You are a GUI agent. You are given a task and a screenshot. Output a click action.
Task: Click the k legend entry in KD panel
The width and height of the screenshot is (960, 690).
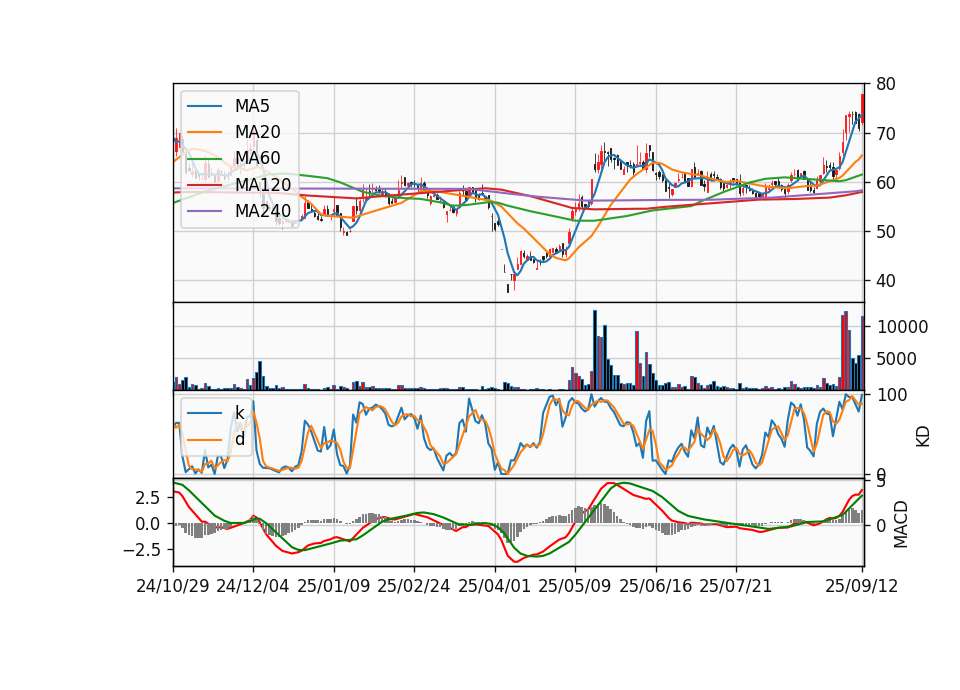216,413
